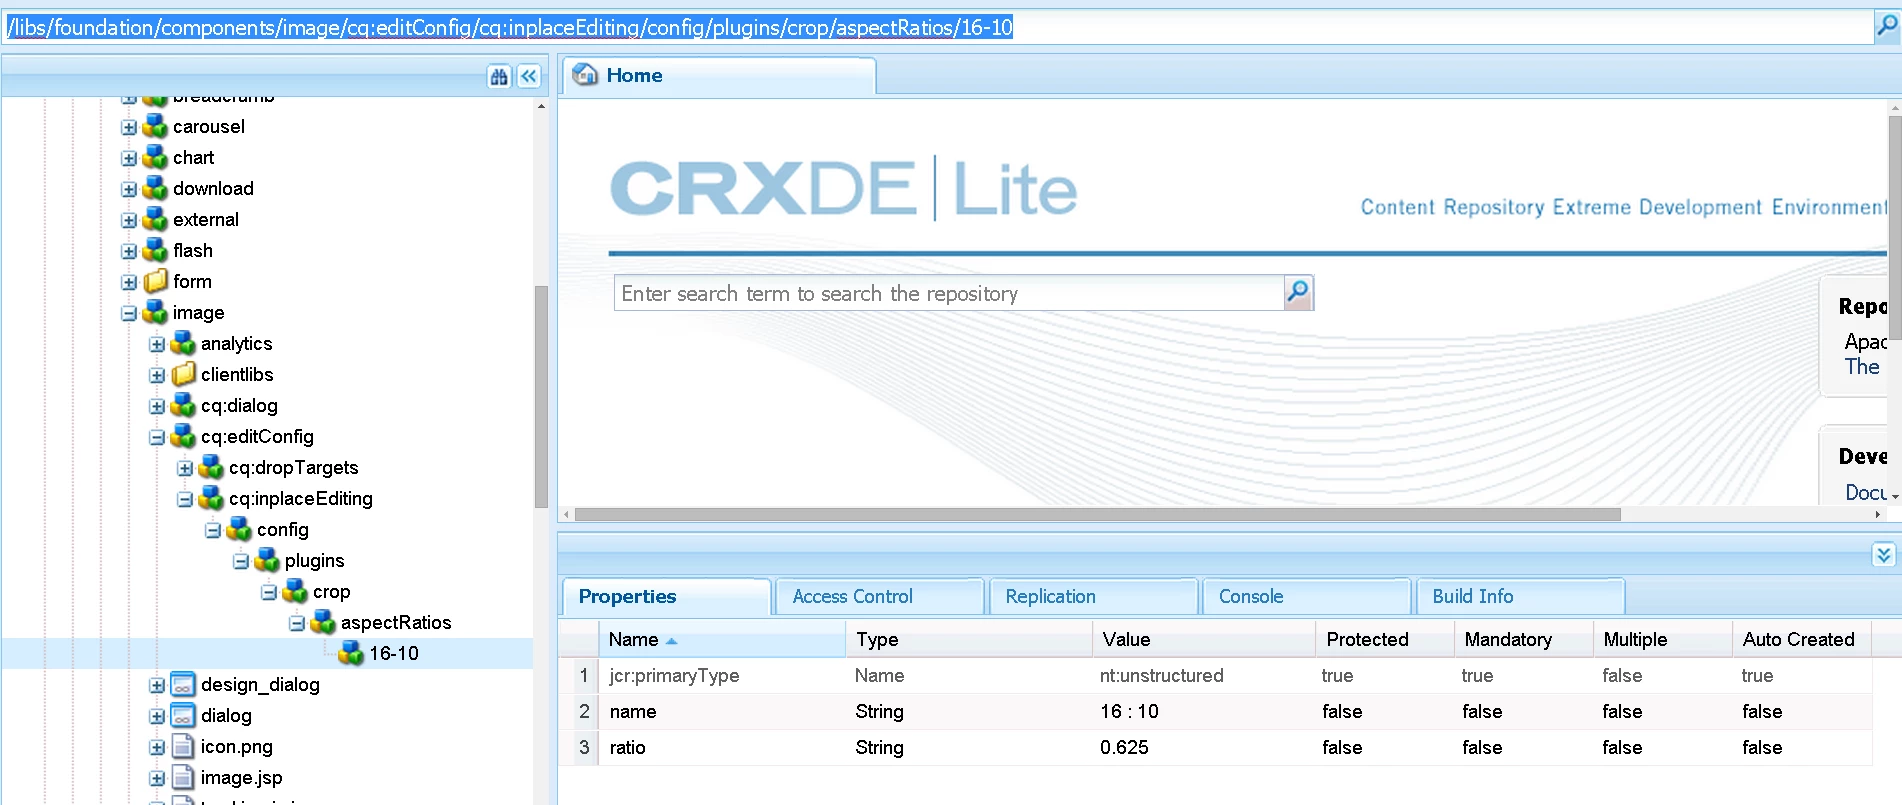Screen dimensions: 1902x805
Task: Click the Multiple column header
Action: click(x=1662, y=639)
